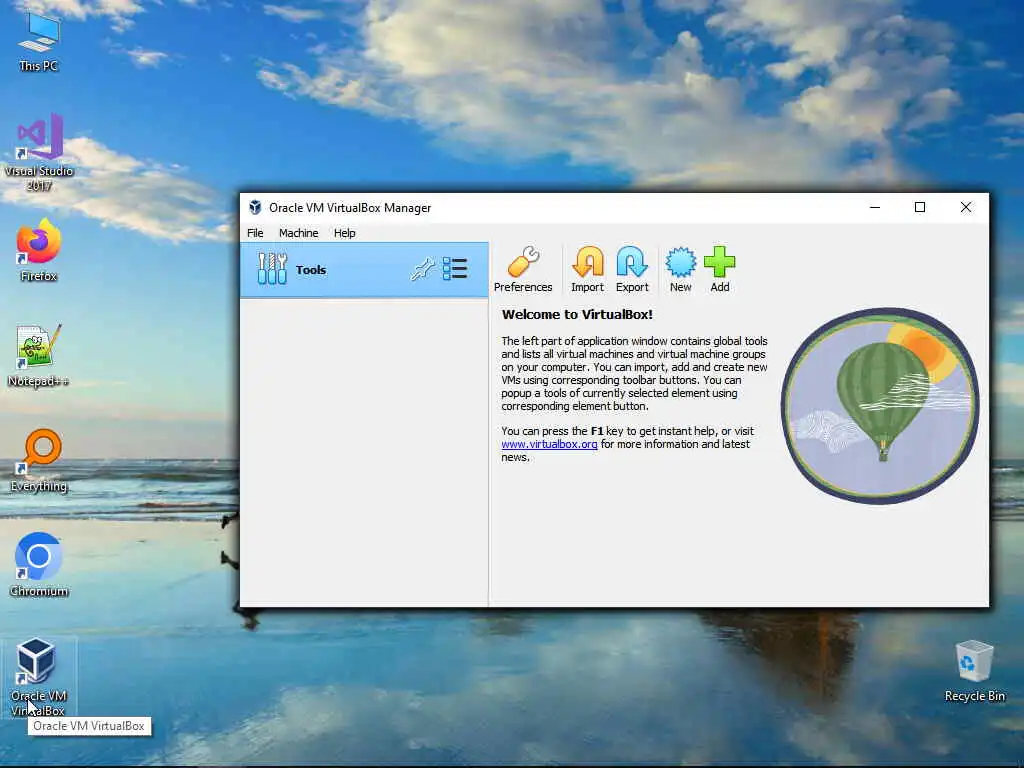Create a New virtual machine

pyautogui.click(x=680, y=269)
